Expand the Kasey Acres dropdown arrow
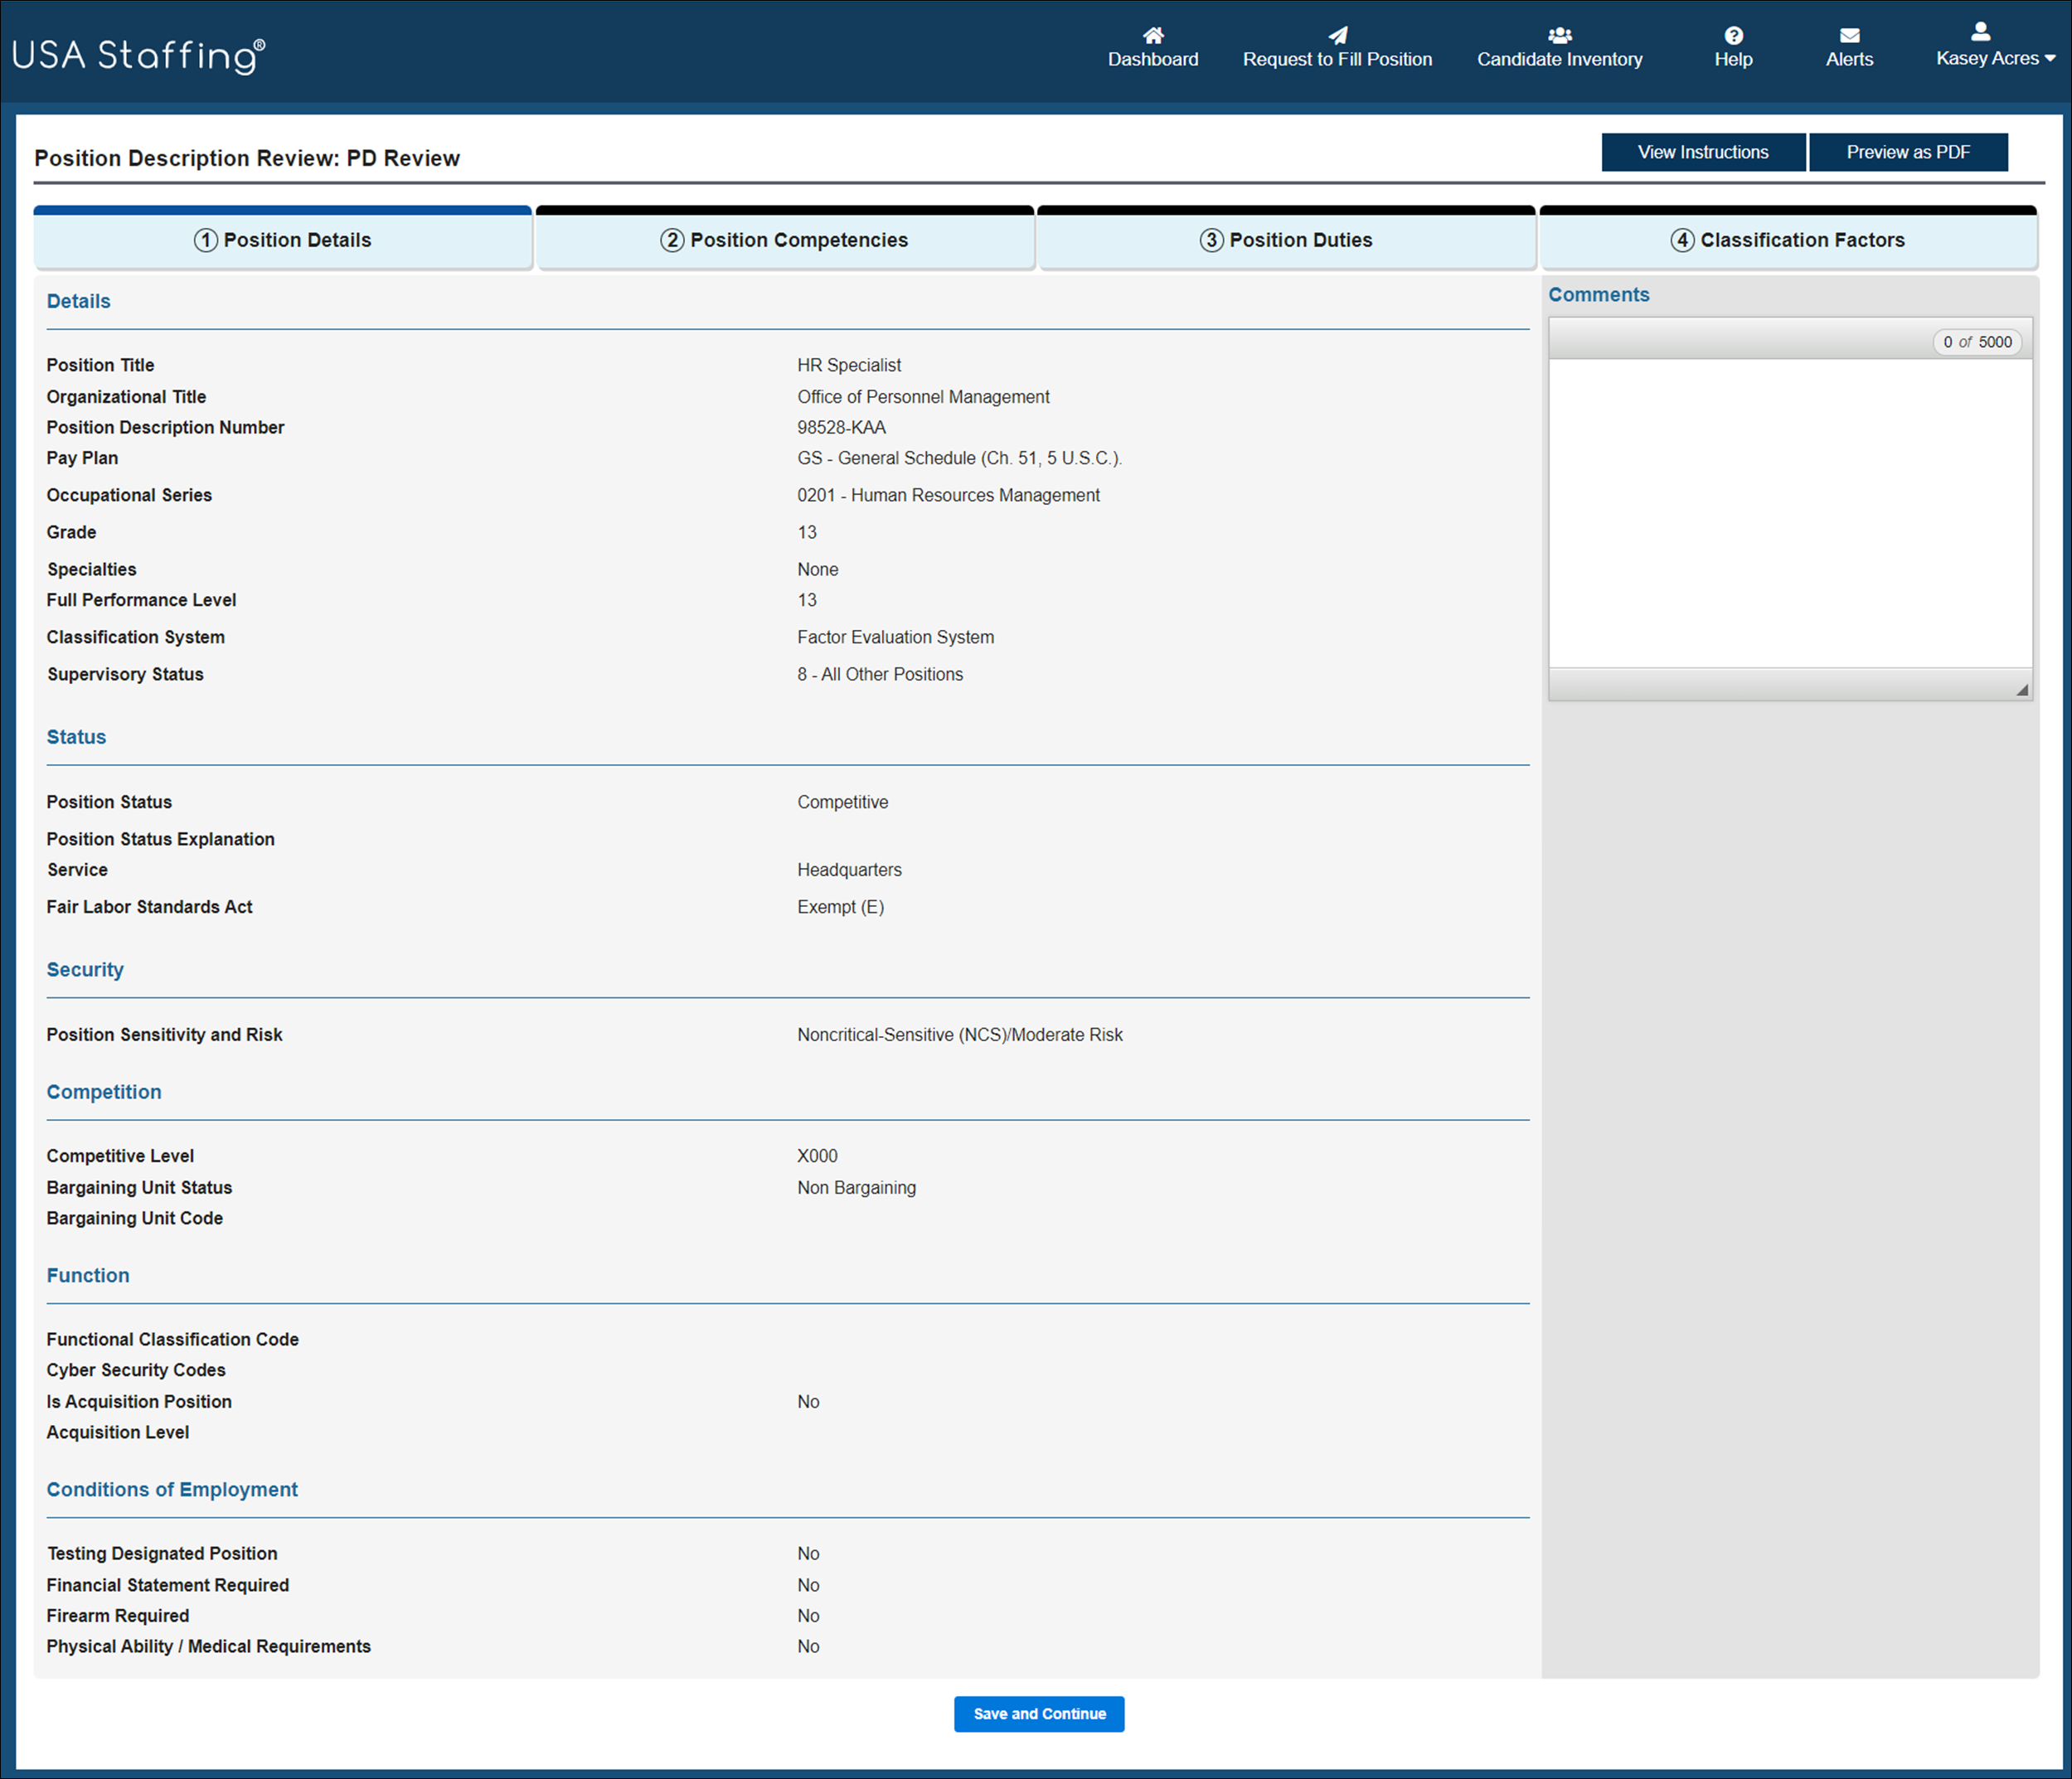The image size is (2072, 1779). (2050, 59)
